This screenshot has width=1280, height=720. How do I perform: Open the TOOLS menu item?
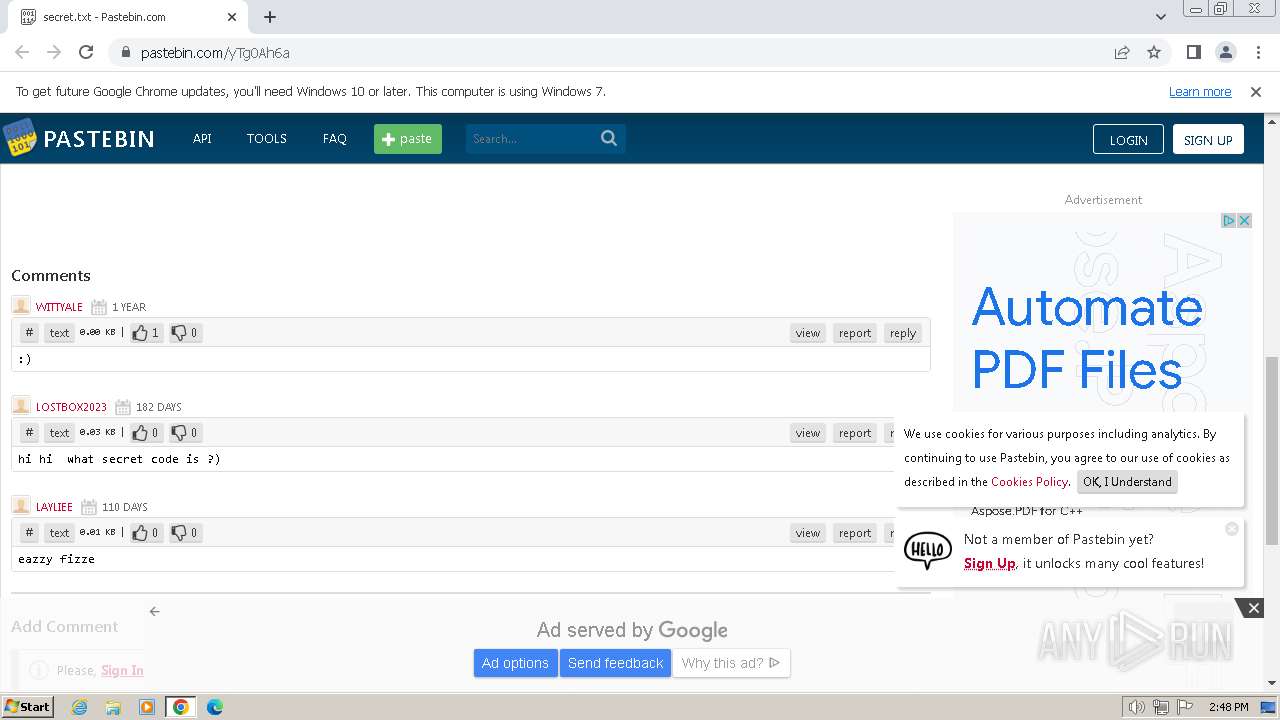(x=267, y=139)
